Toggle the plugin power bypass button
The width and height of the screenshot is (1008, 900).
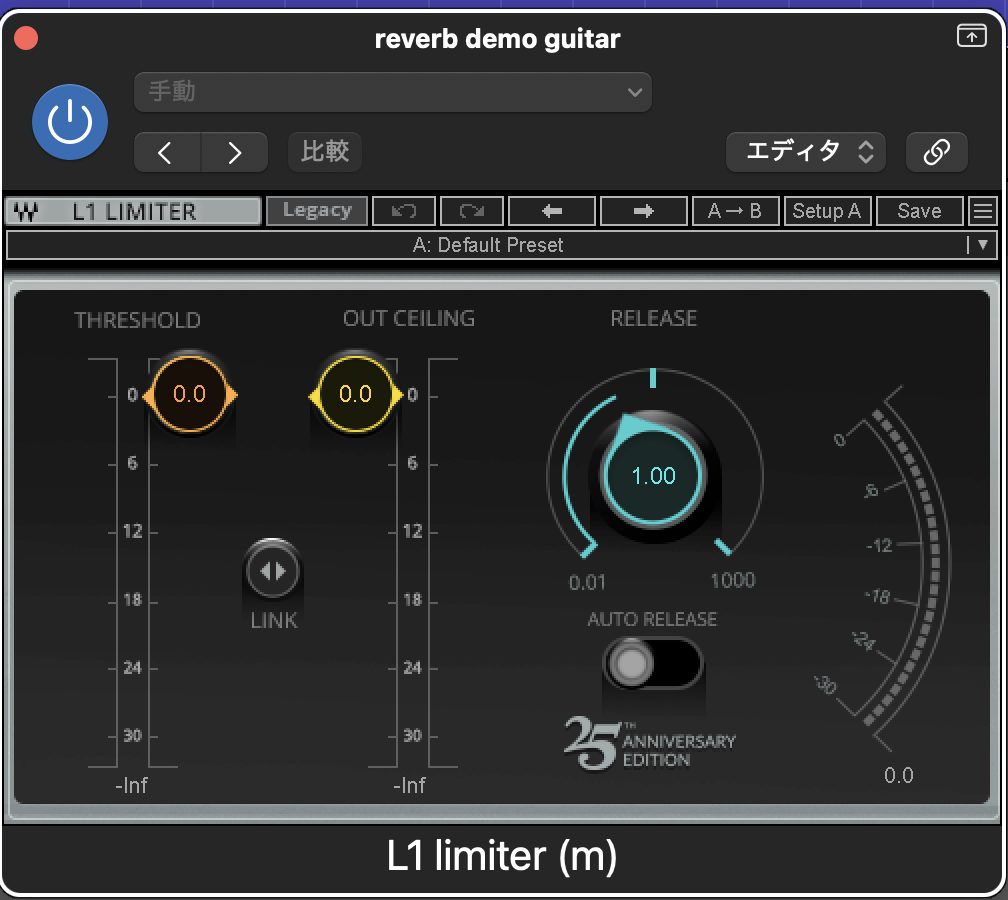click(x=69, y=122)
